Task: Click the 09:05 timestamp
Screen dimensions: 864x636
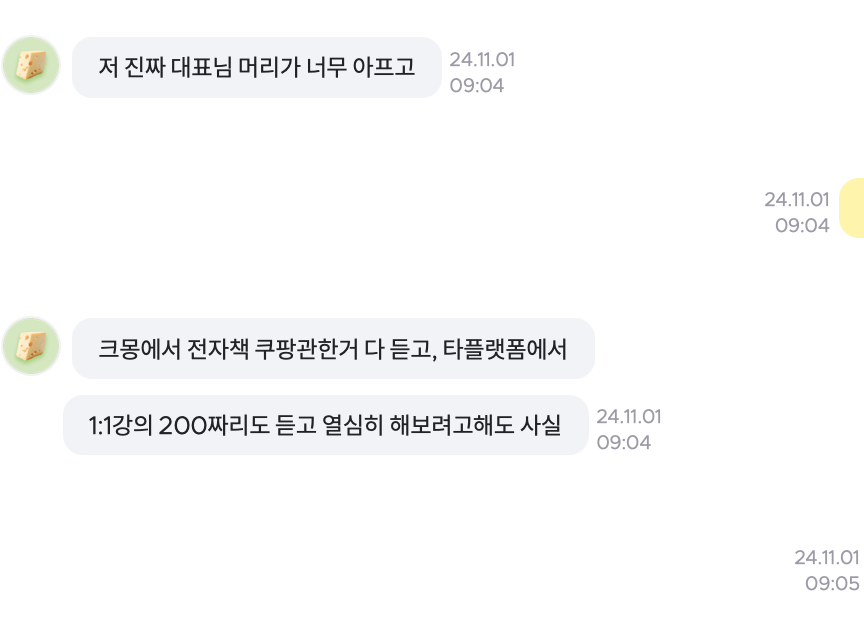Action: [832, 583]
